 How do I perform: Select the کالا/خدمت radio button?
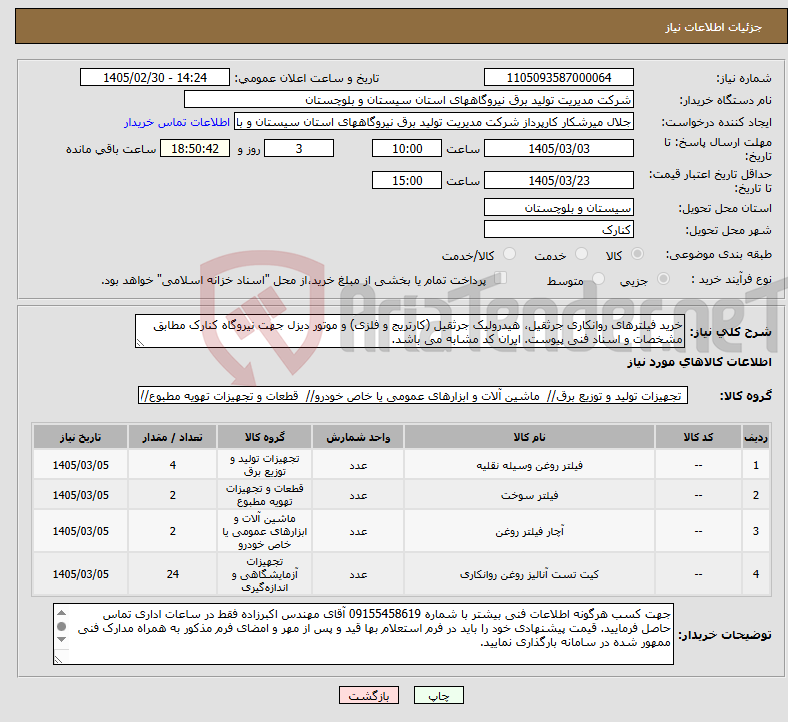(510, 254)
